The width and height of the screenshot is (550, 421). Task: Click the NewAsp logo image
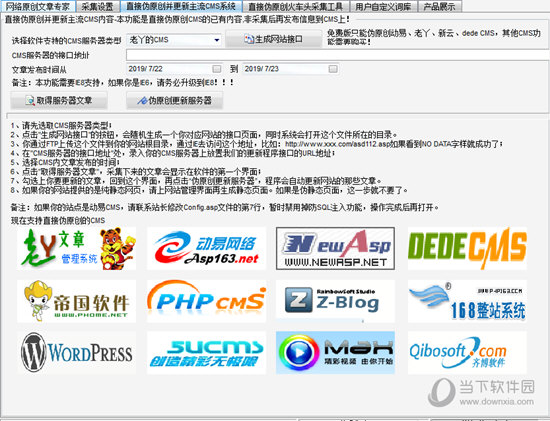point(335,248)
